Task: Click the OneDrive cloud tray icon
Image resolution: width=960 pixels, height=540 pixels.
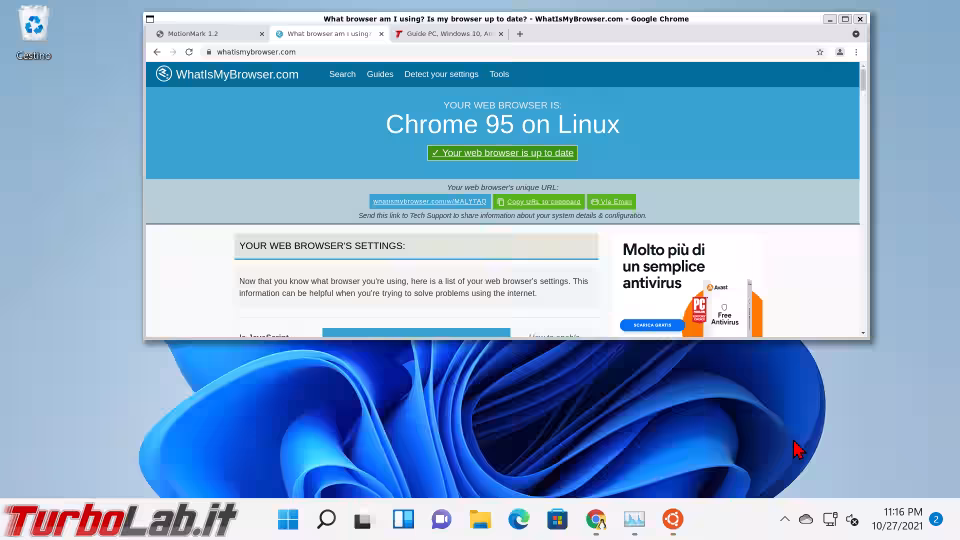Action: 806,519
